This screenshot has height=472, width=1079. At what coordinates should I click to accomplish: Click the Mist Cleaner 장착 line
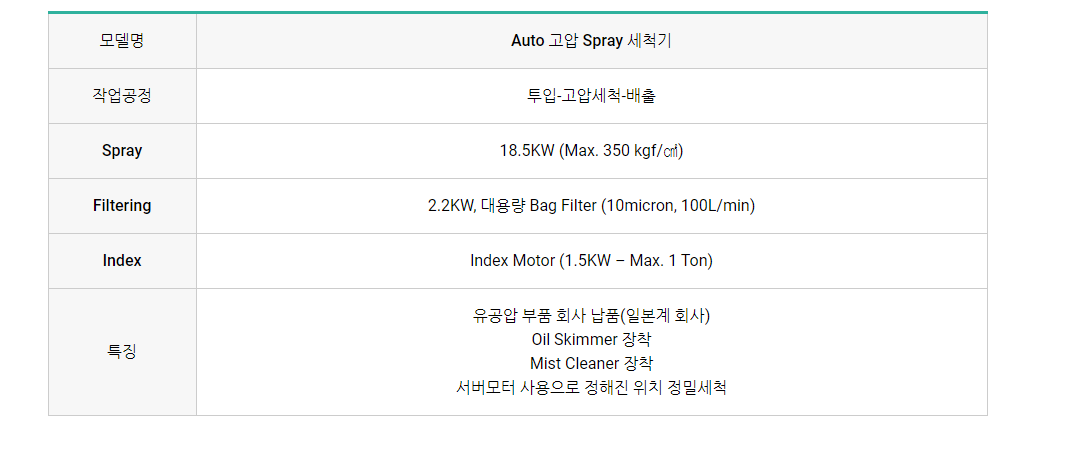tap(591, 363)
